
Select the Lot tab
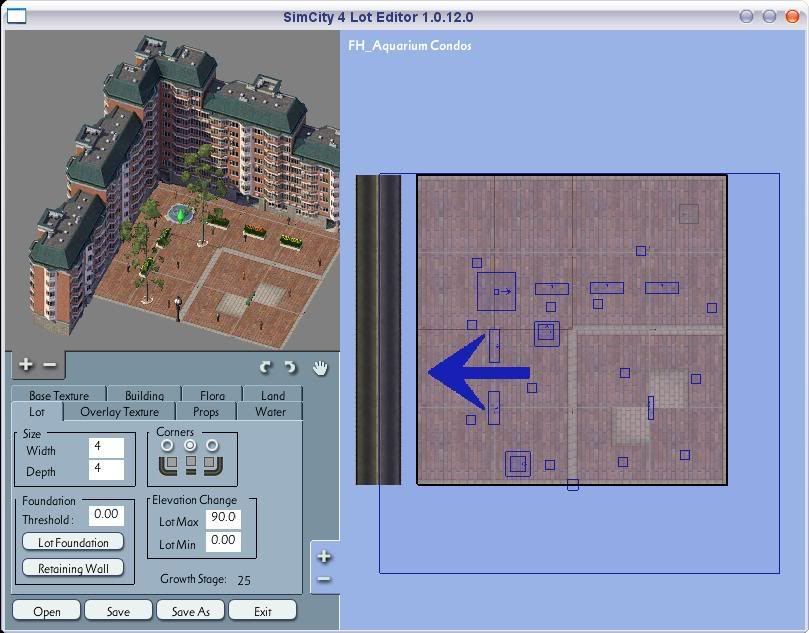(37, 412)
